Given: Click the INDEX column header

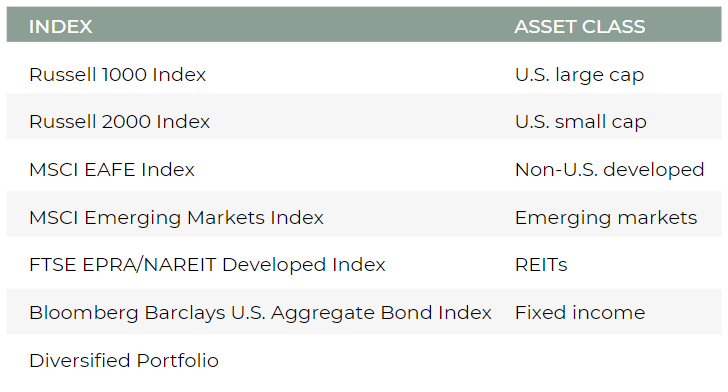Looking at the screenshot, I should pos(60,26).
